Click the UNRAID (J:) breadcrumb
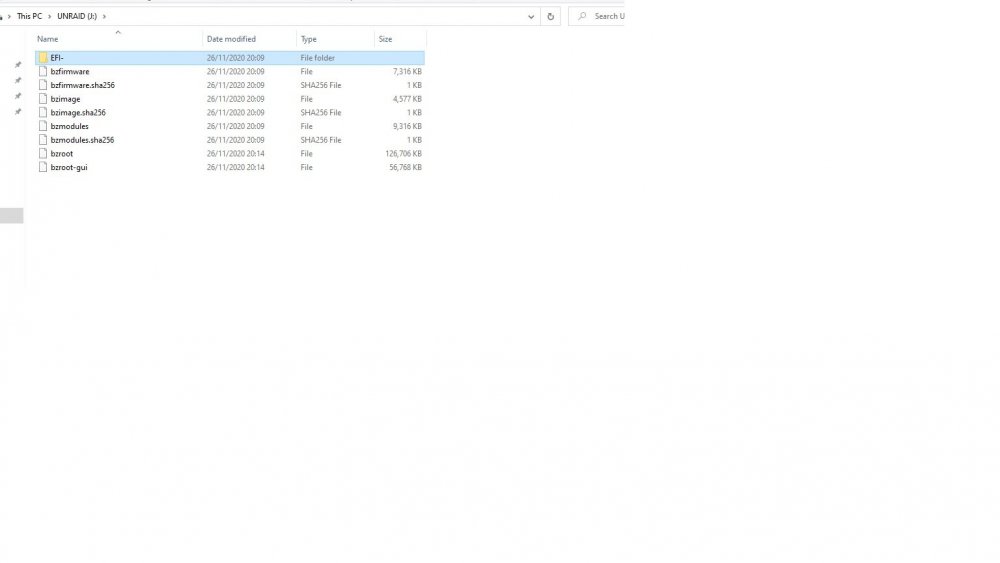Image resolution: width=1000 pixels, height=563 pixels. [x=77, y=17]
